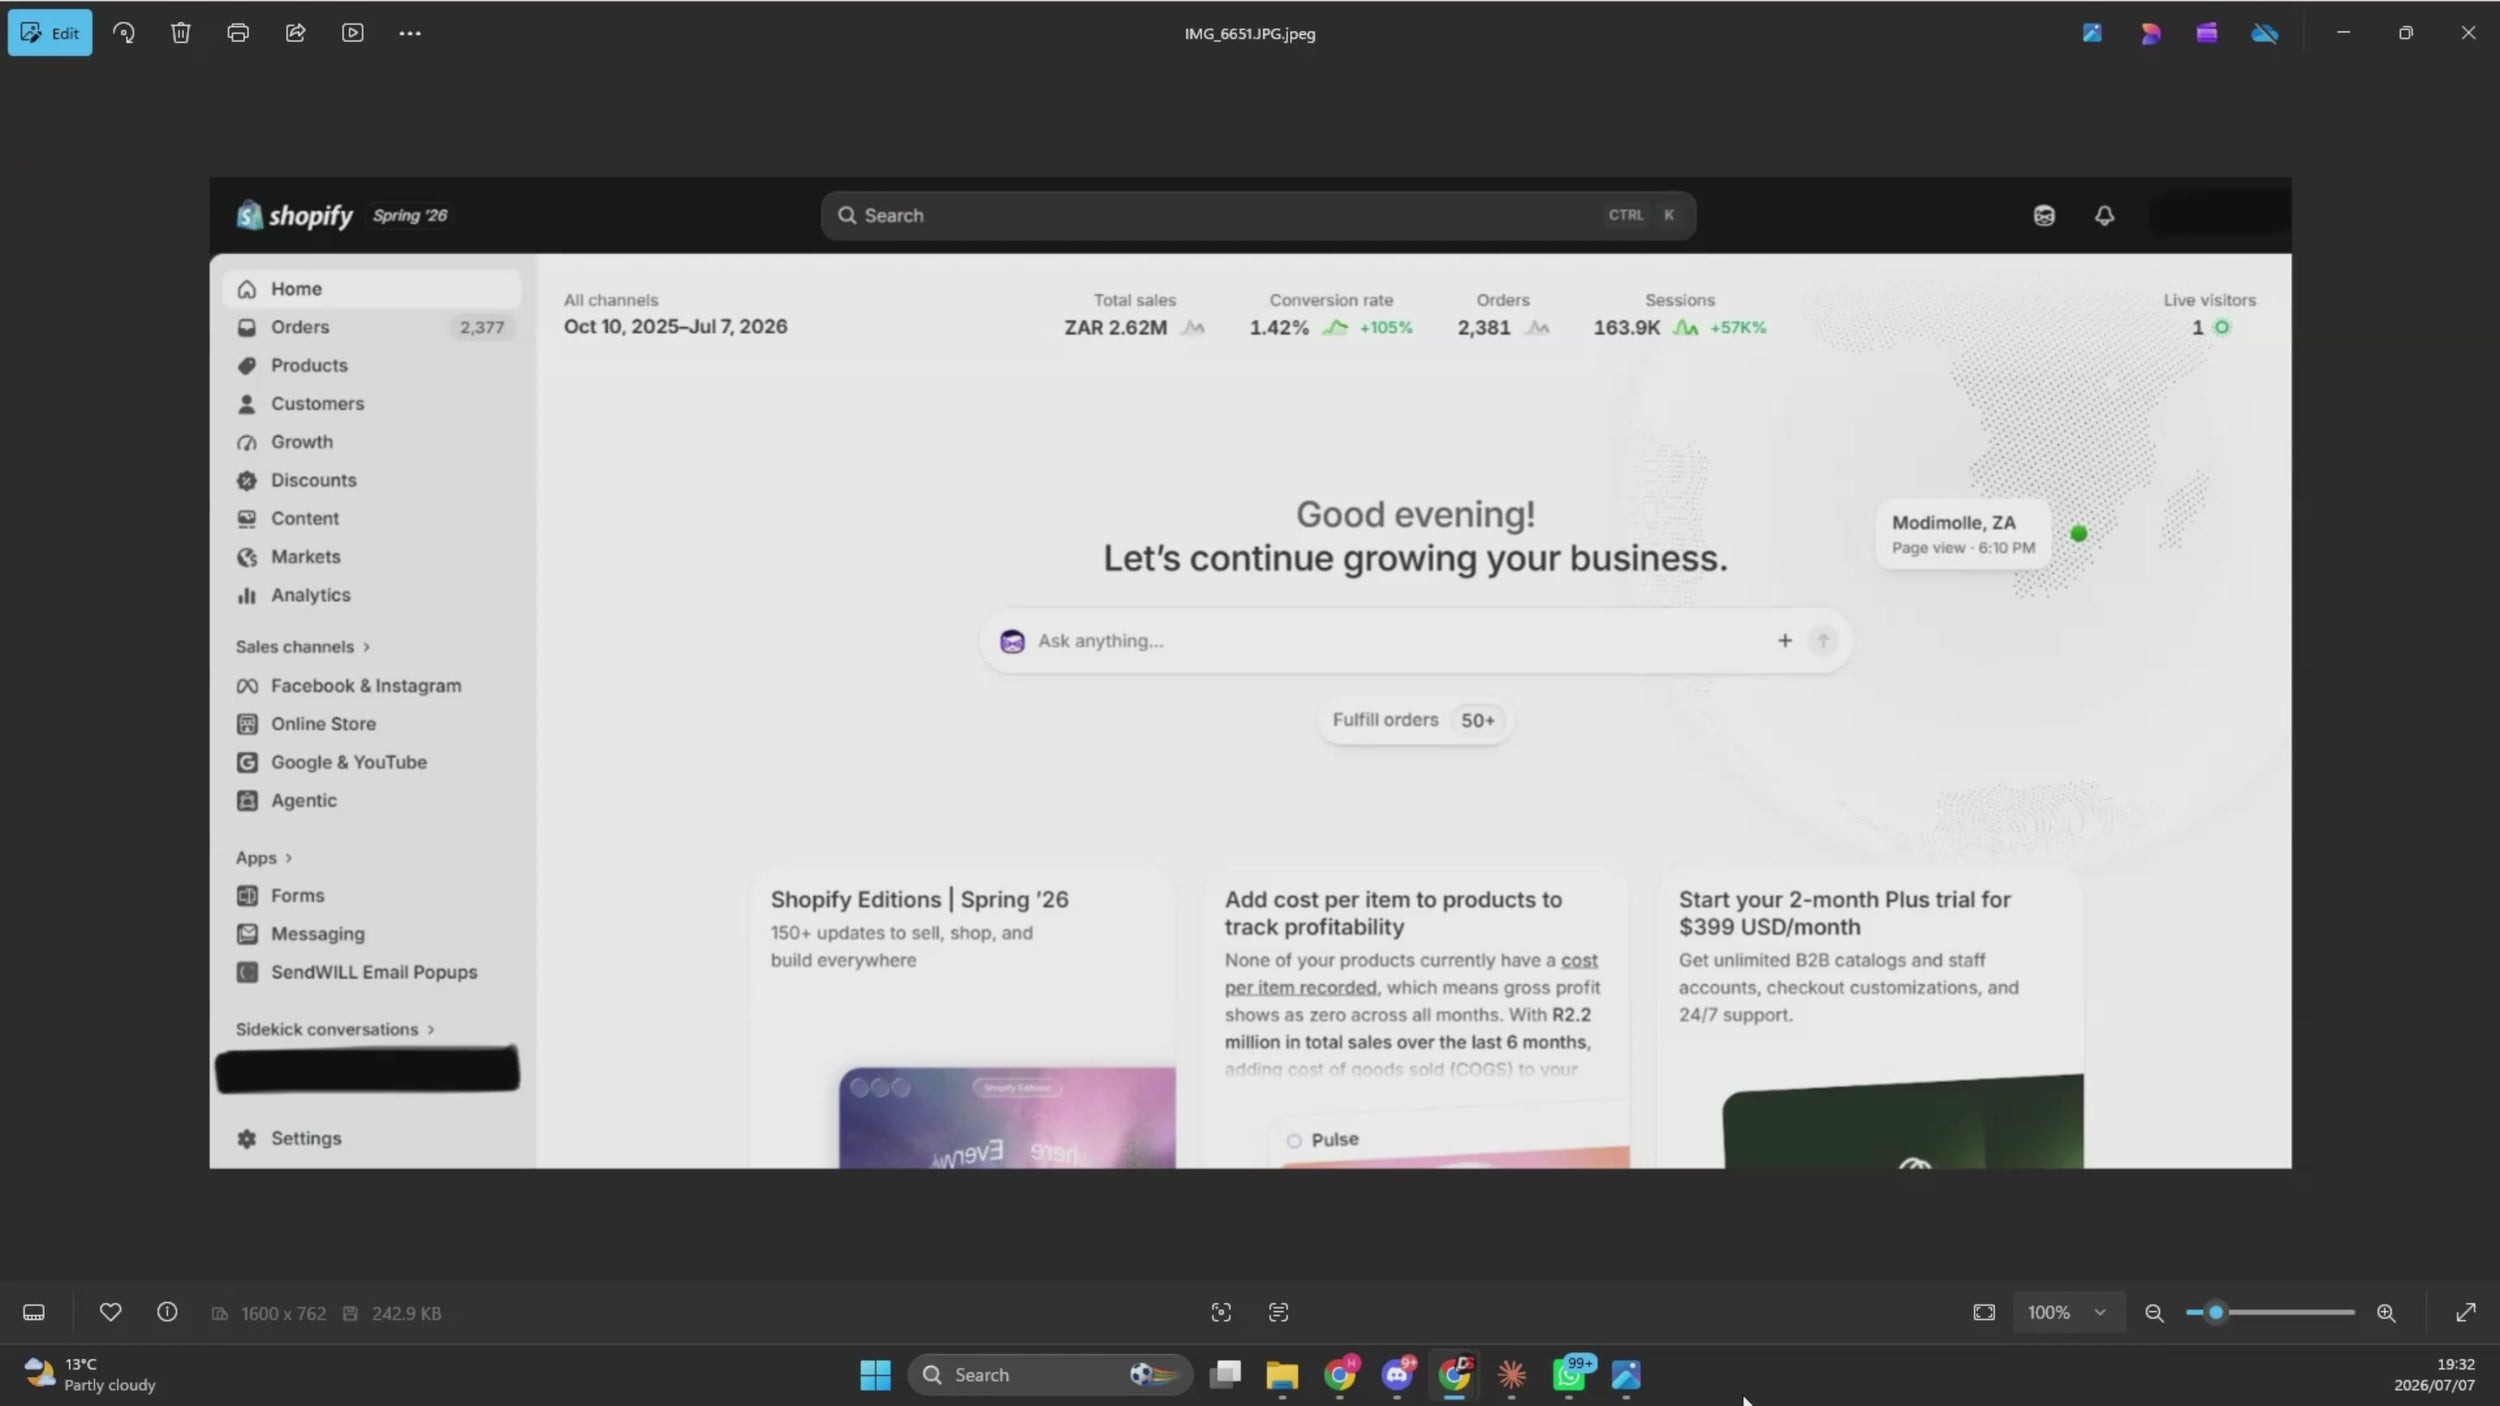Open the three-dots more options menu
Screen dimensions: 2500x1406
click(410, 33)
